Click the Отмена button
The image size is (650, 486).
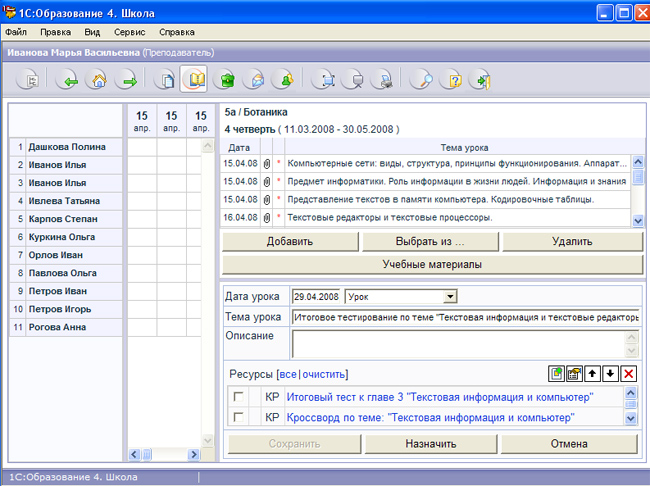[569, 444]
